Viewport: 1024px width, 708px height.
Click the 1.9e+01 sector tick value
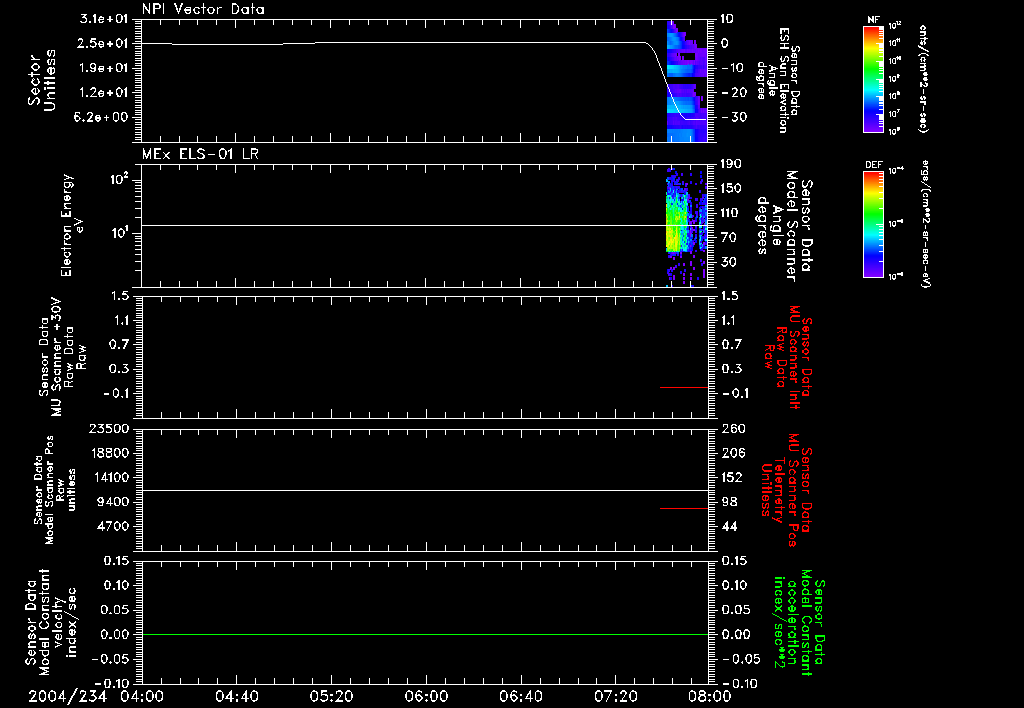coord(104,68)
